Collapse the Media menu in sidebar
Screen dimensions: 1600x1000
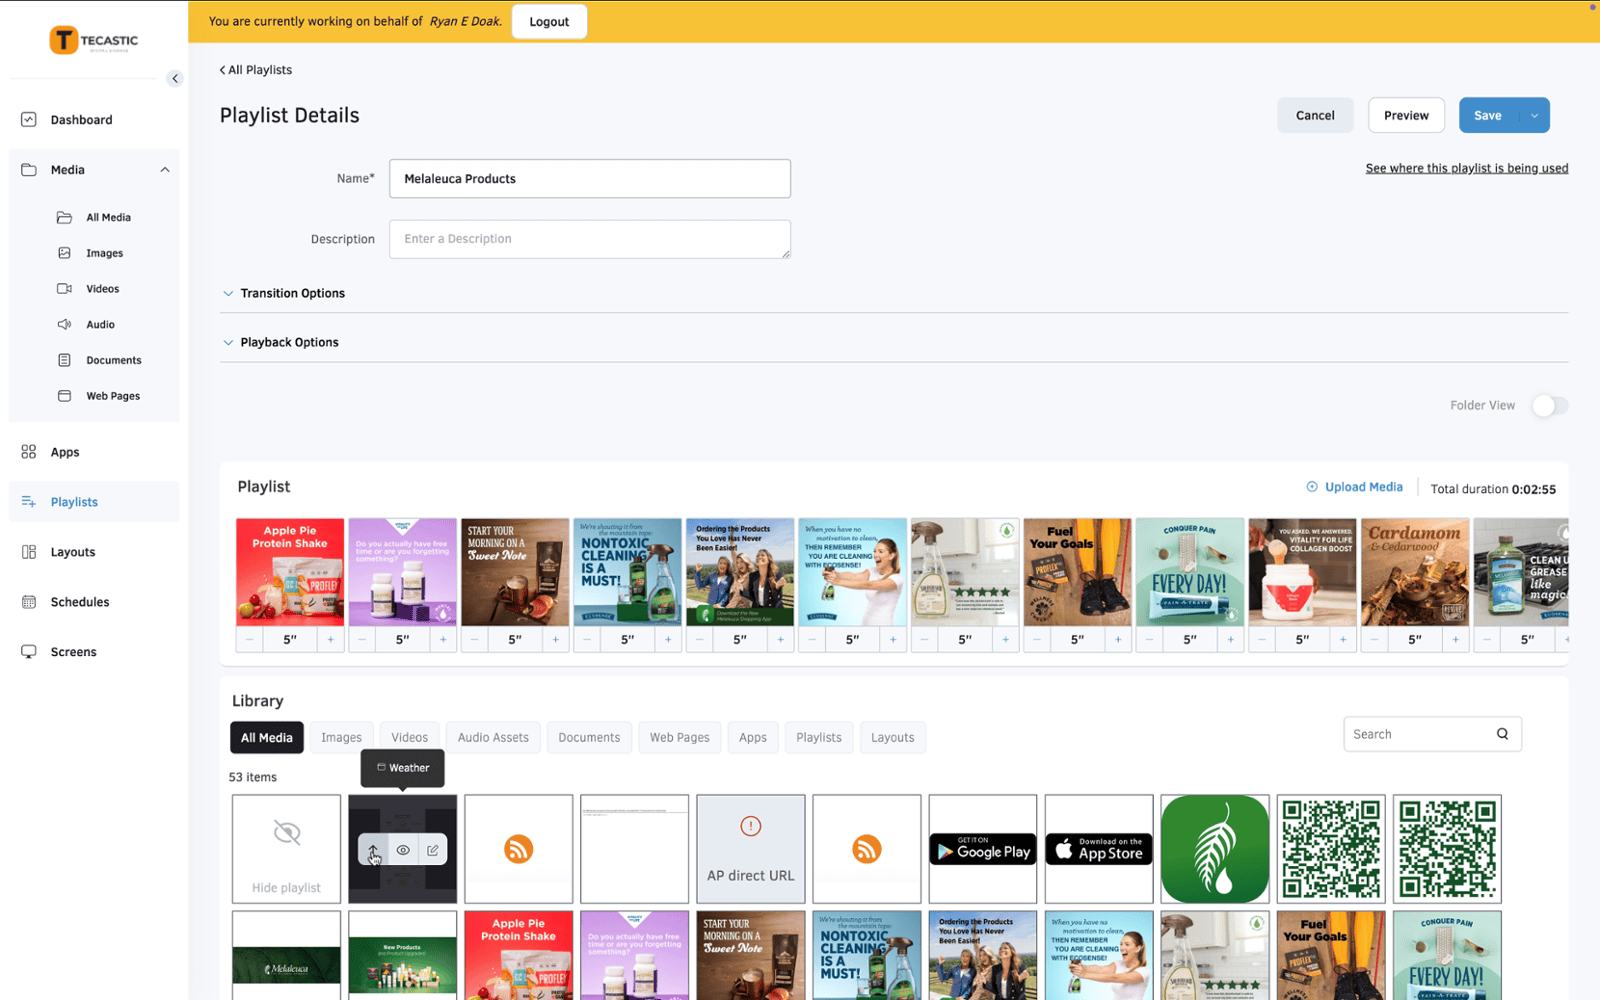click(165, 170)
